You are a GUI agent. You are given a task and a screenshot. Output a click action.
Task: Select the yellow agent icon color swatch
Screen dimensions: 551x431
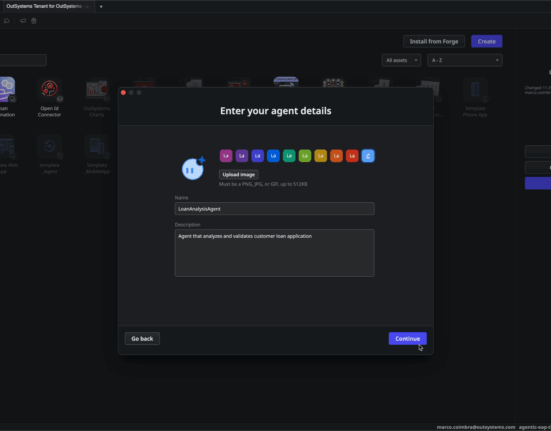(x=320, y=156)
